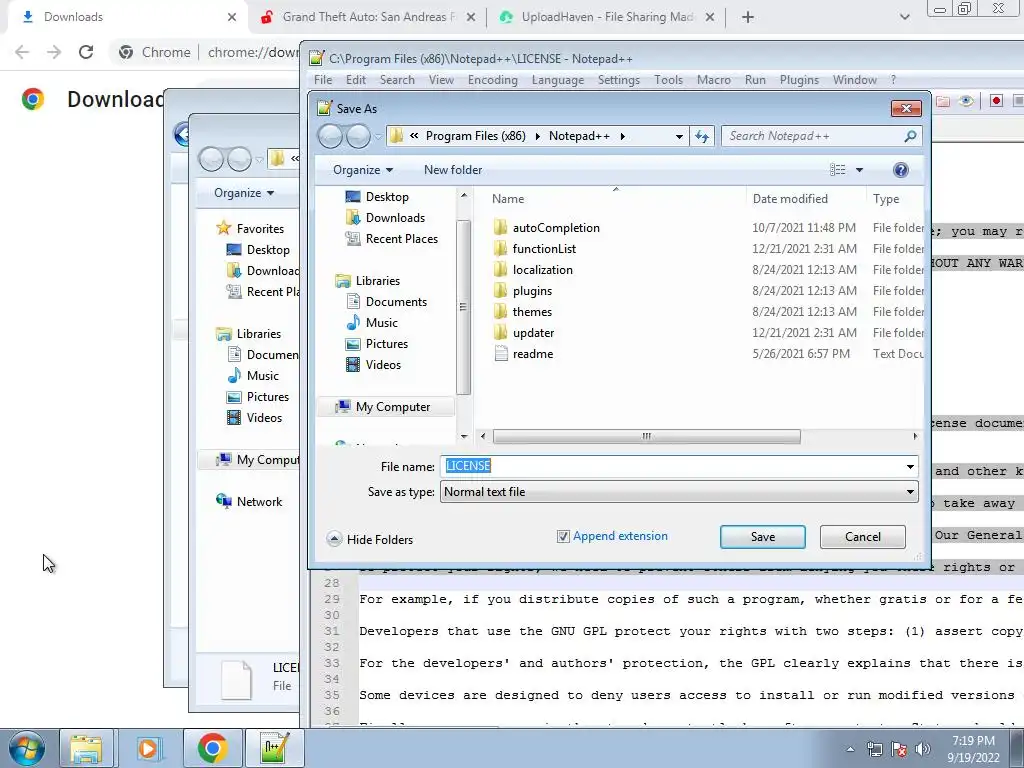Select My Computer in Save As pane
This screenshot has width=1024, height=768.
coord(392,407)
